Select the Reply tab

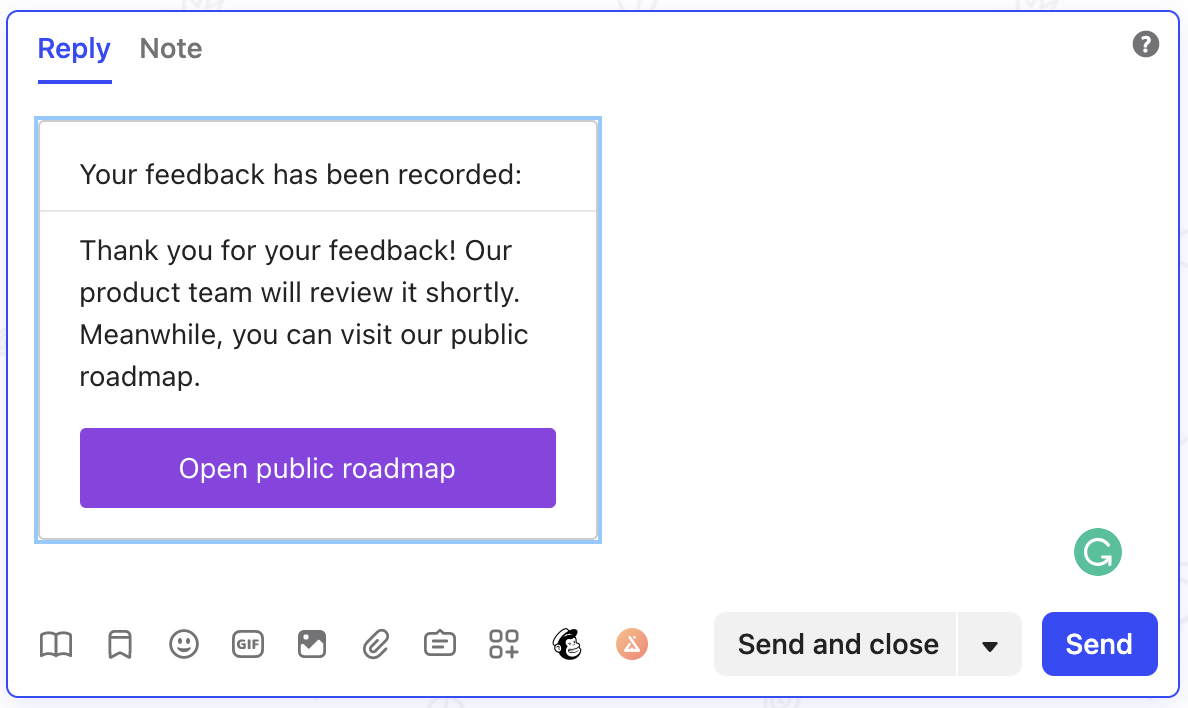pos(74,49)
